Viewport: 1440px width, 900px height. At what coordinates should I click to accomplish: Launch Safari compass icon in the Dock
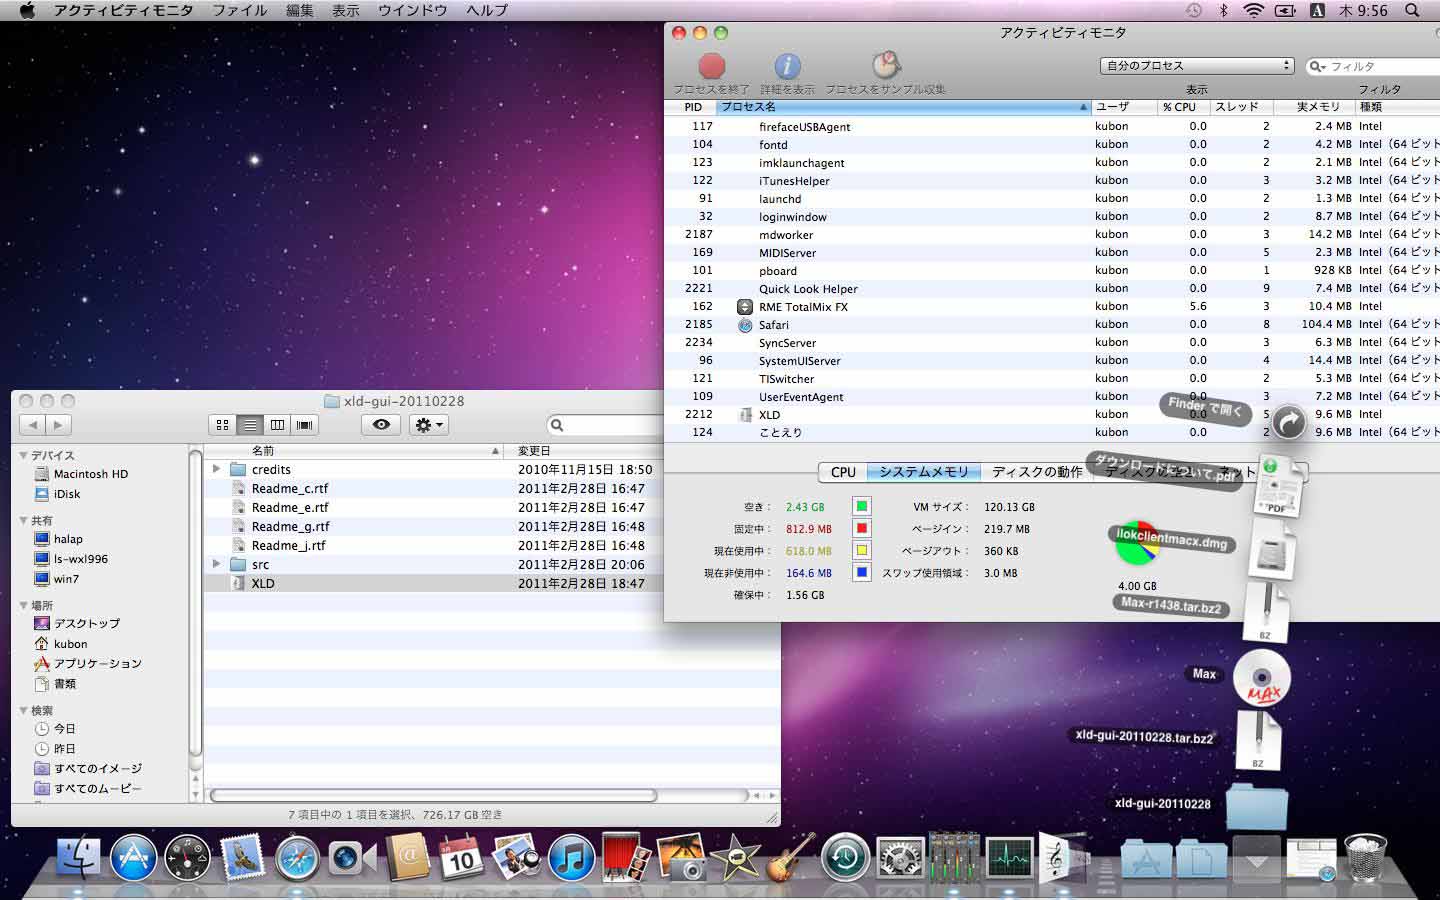point(297,858)
